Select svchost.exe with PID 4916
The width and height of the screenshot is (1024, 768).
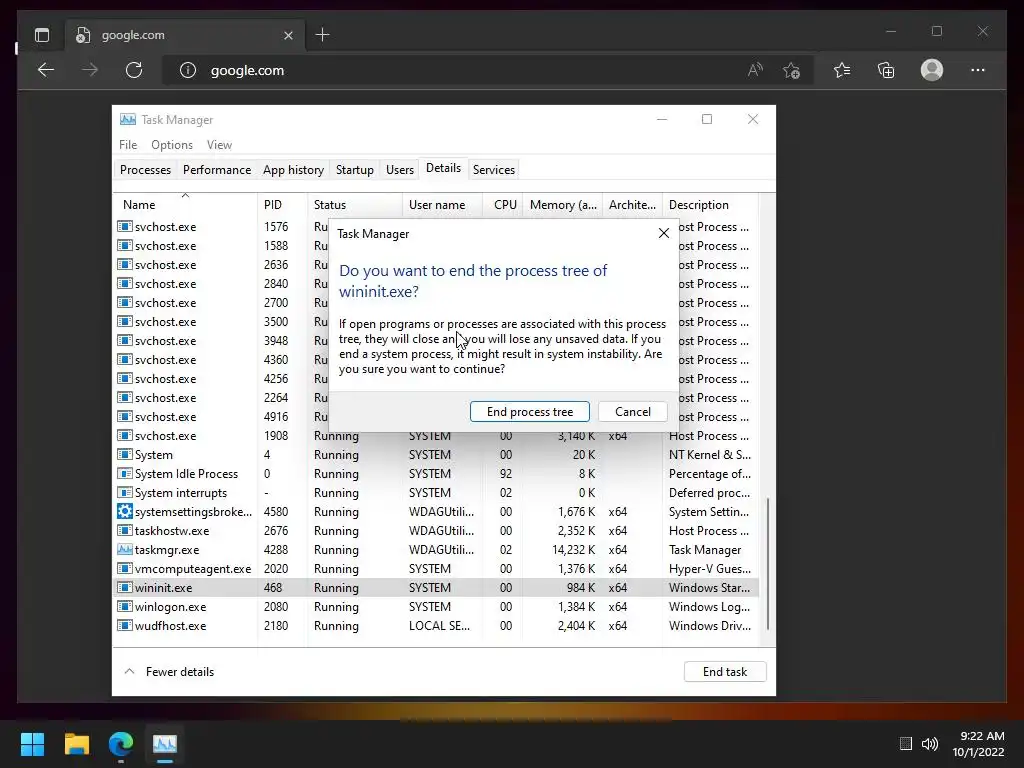[222, 416]
